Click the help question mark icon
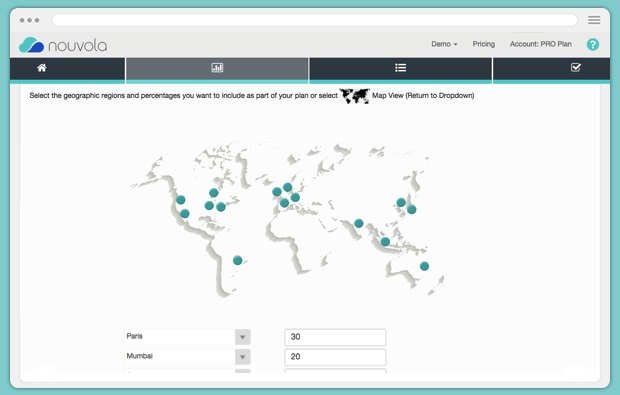This screenshot has width=620, height=395. [x=593, y=44]
